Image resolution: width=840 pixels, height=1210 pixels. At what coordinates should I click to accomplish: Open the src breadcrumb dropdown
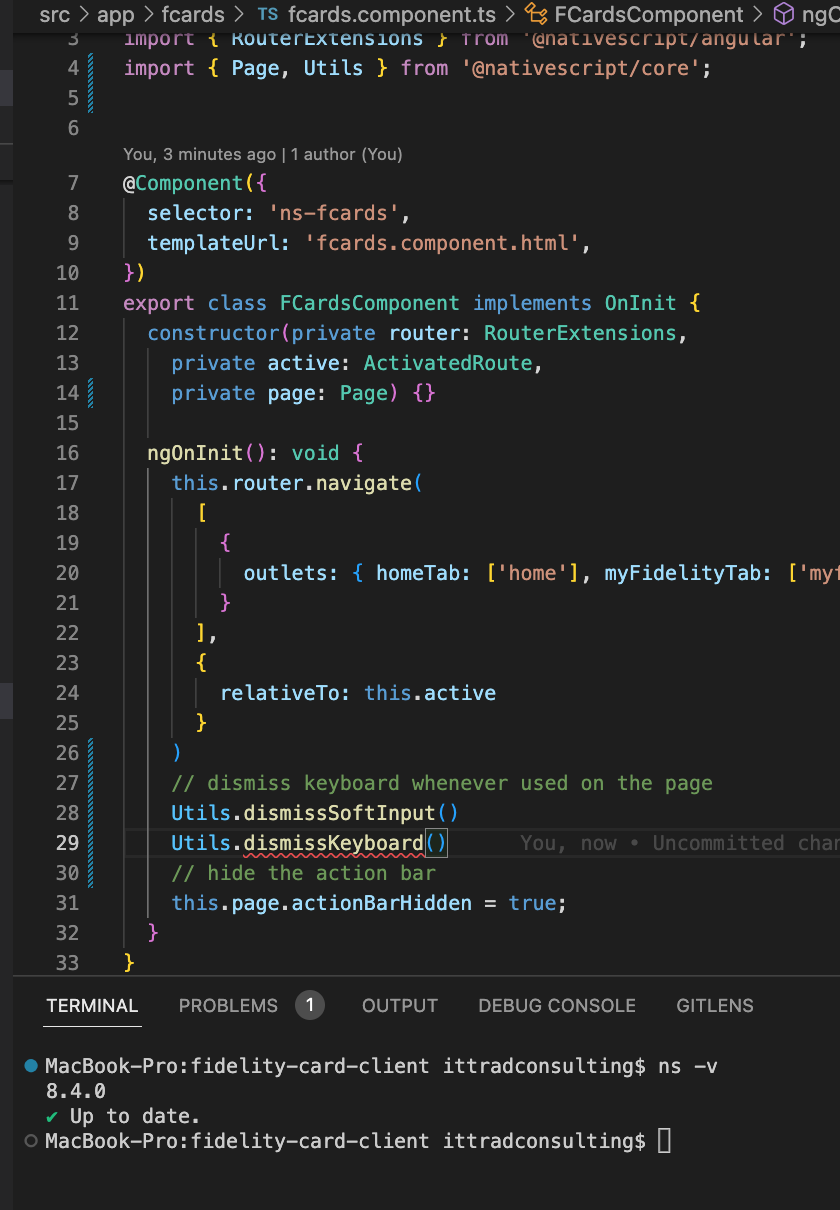tap(54, 15)
